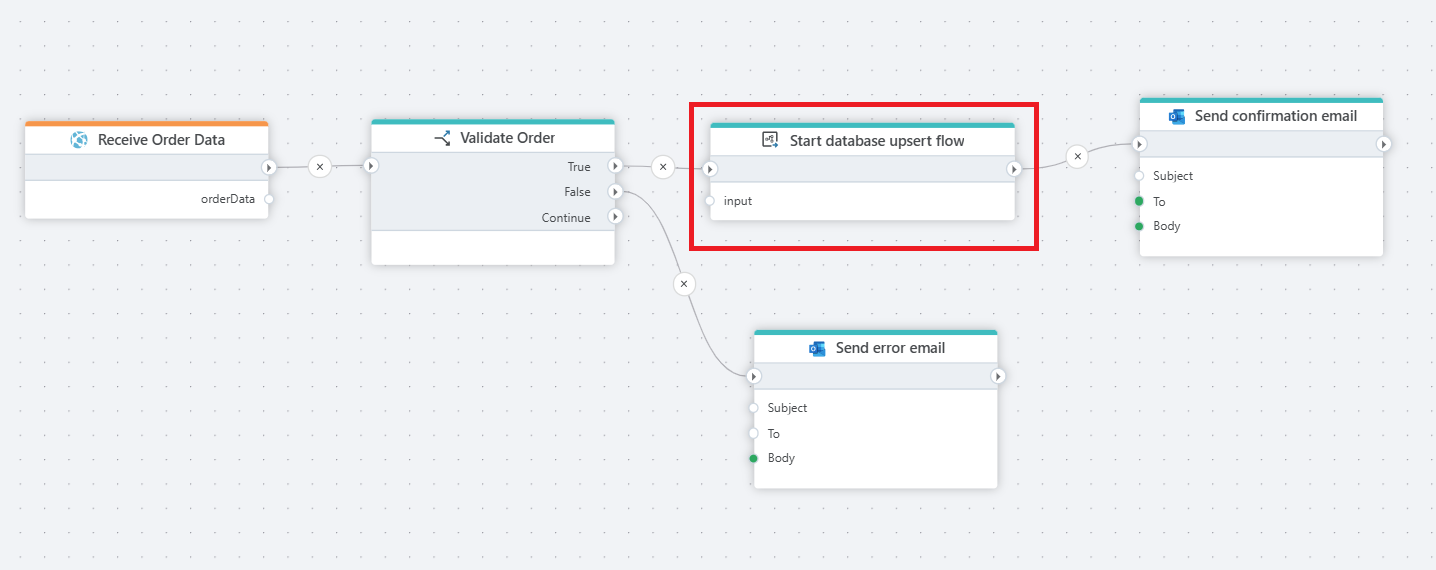This screenshot has width=1436, height=570.
Task: Click Outlook icon on Send error email
Action: point(817,348)
